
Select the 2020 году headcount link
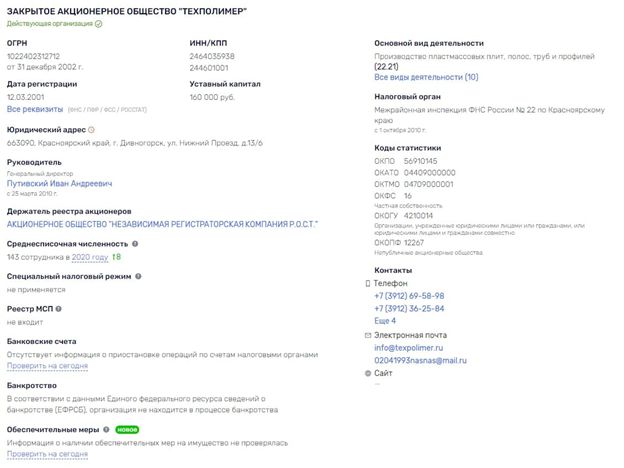click(x=90, y=257)
